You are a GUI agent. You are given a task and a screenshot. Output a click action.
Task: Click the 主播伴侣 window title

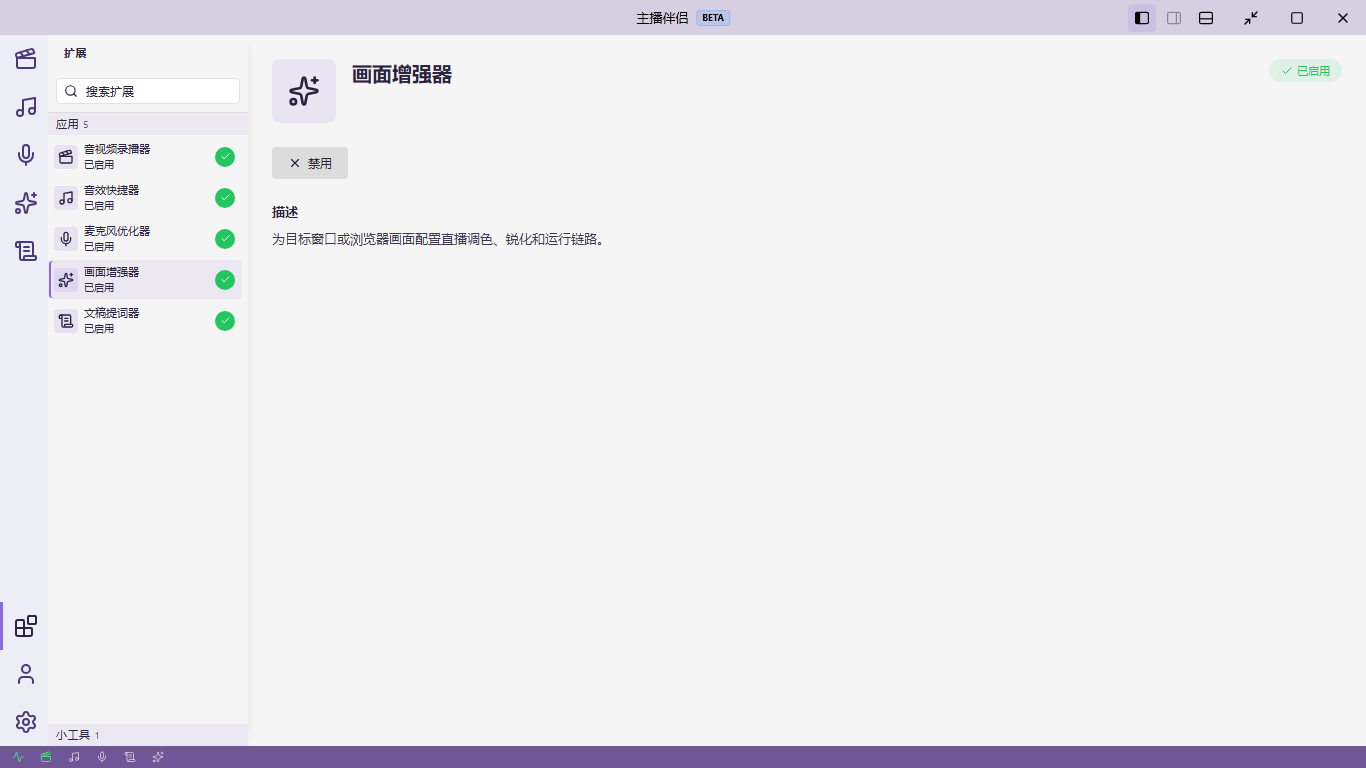pyautogui.click(x=662, y=18)
